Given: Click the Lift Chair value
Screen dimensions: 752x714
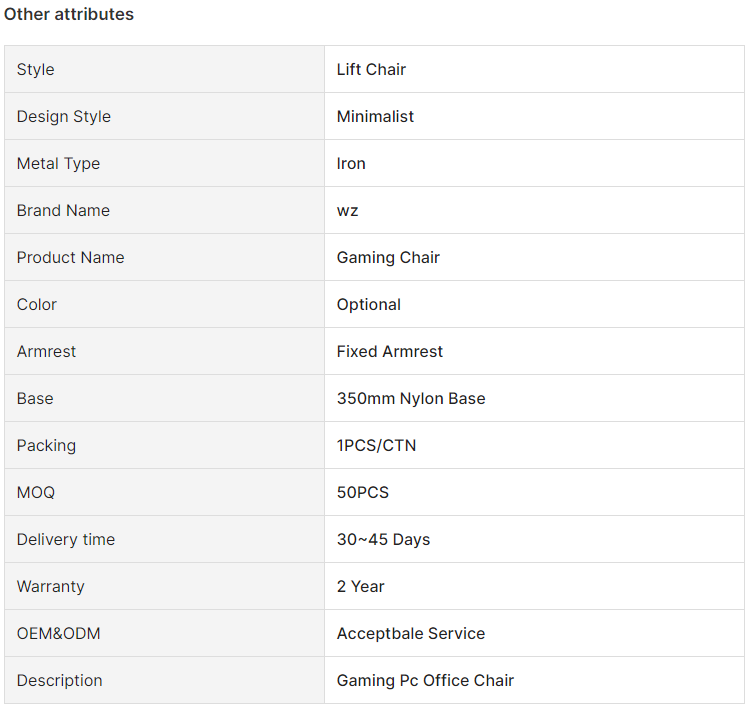Looking at the screenshot, I should (371, 70).
